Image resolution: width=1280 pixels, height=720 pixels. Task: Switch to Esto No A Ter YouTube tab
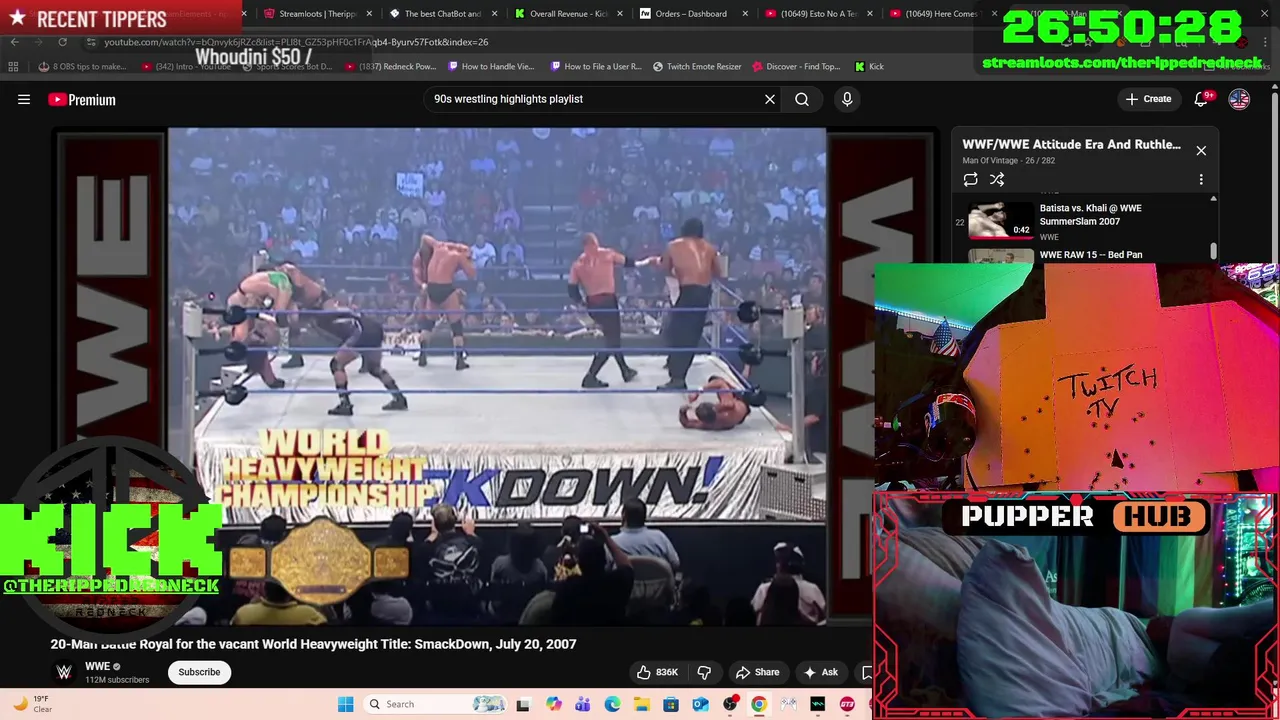click(817, 14)
